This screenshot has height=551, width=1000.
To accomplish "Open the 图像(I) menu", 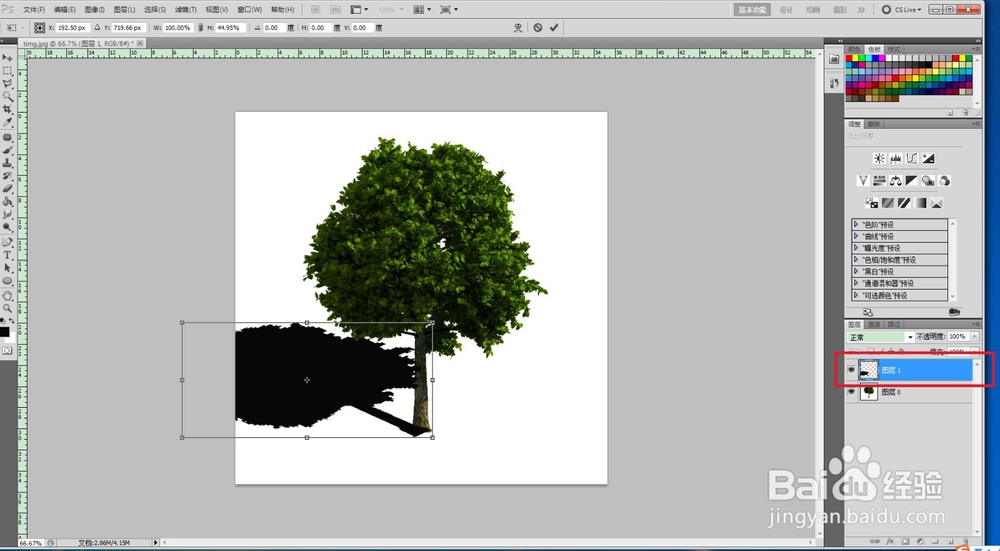I will tap(95, 9).
